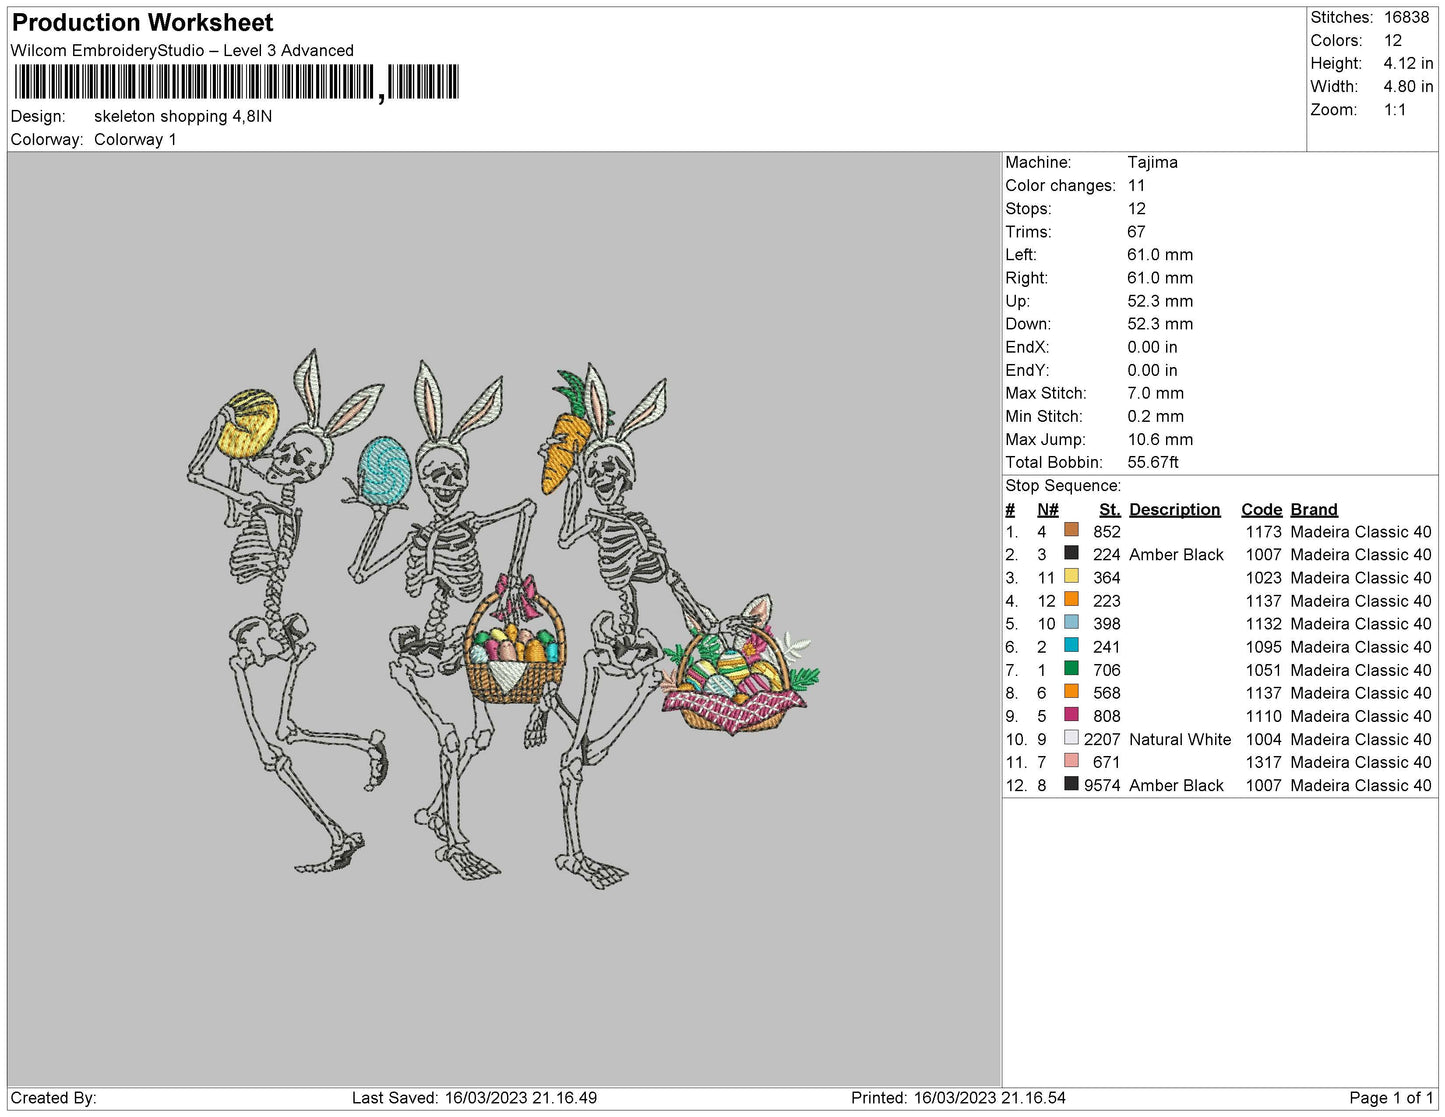Click the Max Jump value 10.6 mm
Image resolution: width=1445 pixels, height=1117 pixels.
click(1160, 439)
